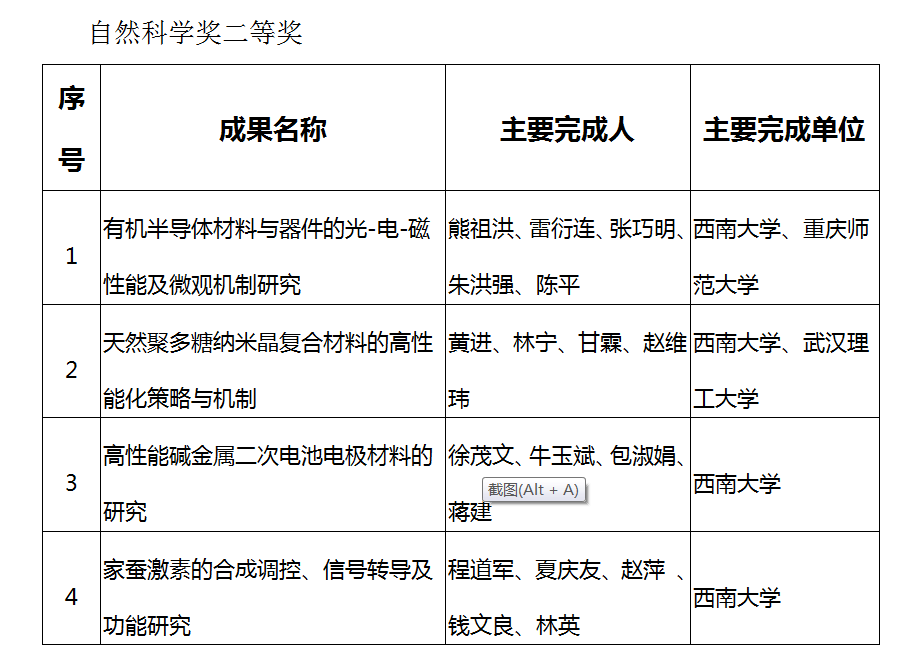The image size is (919, 660).
Task: Select the cell with 黄进、林宁、甘霖
Action: point(566,370)
